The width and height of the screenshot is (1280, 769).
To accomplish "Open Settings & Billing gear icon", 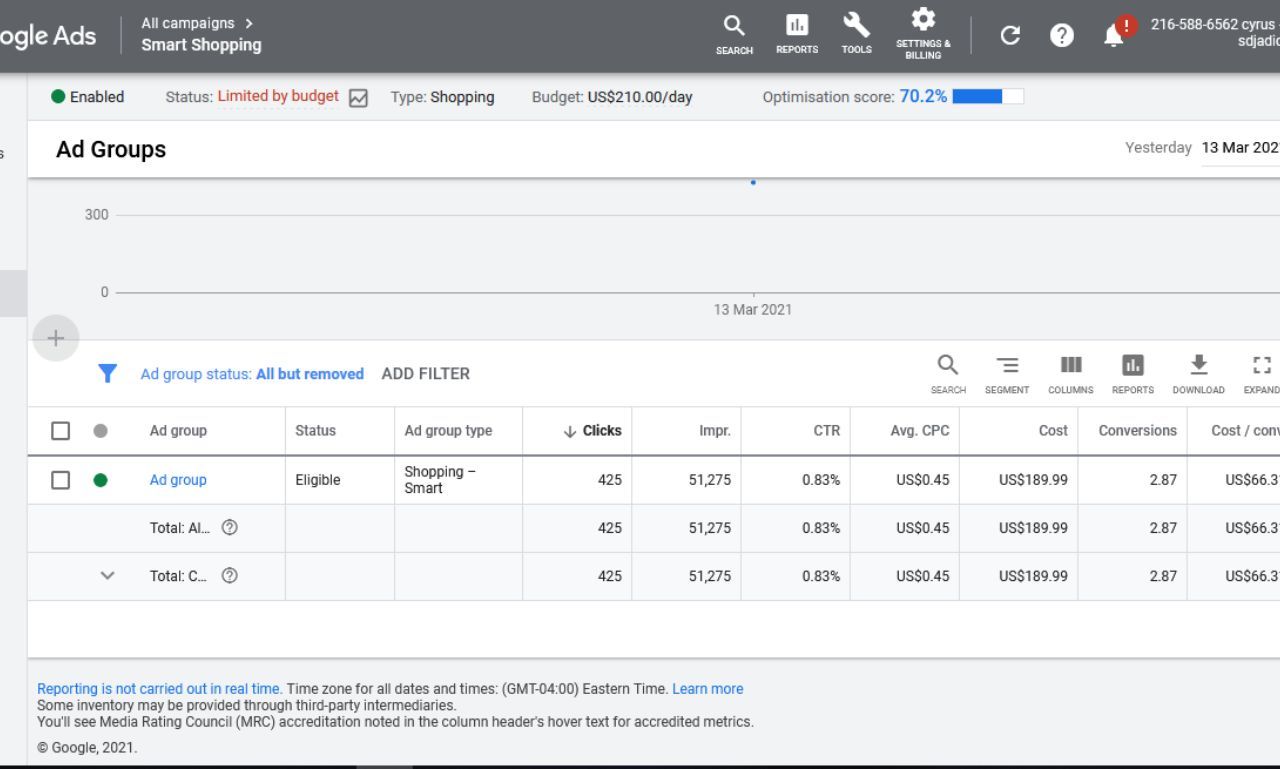I will tap(923, 34).
